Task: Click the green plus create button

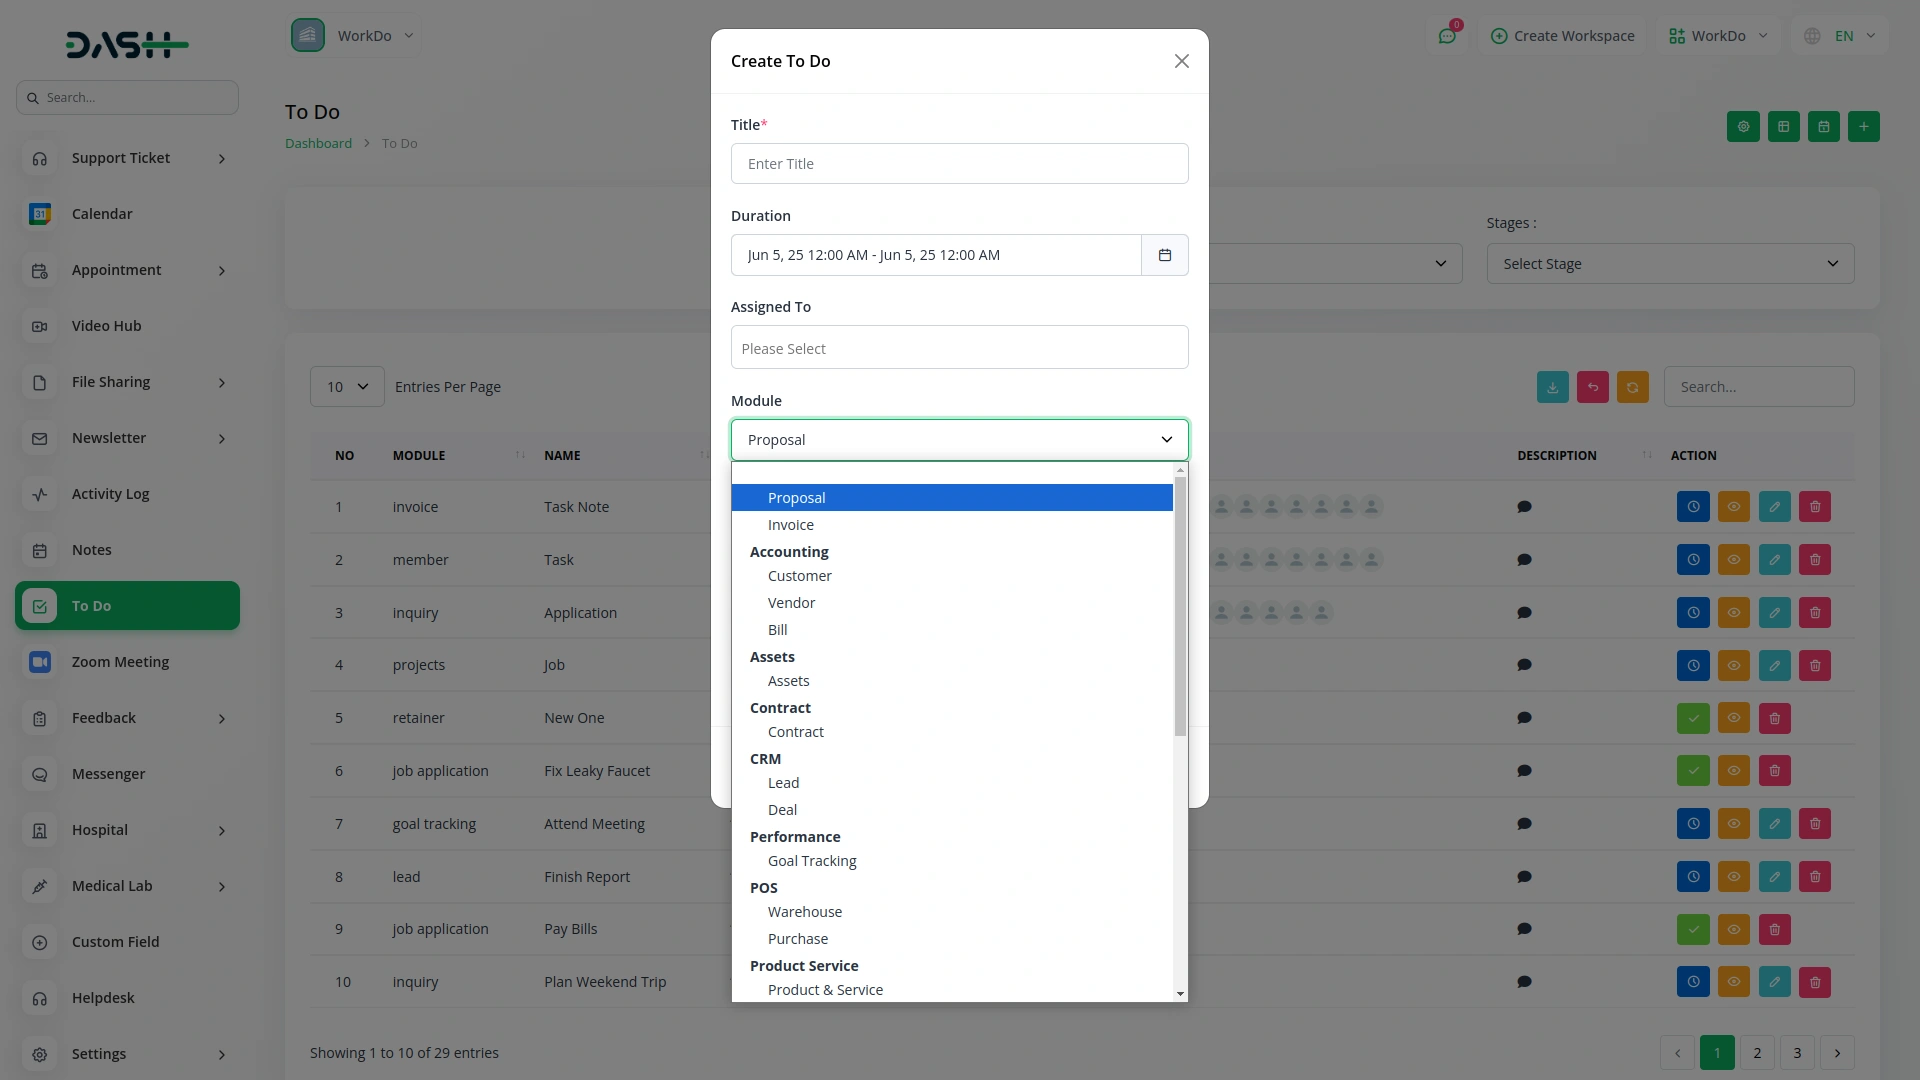Action: pos(1863,127)
